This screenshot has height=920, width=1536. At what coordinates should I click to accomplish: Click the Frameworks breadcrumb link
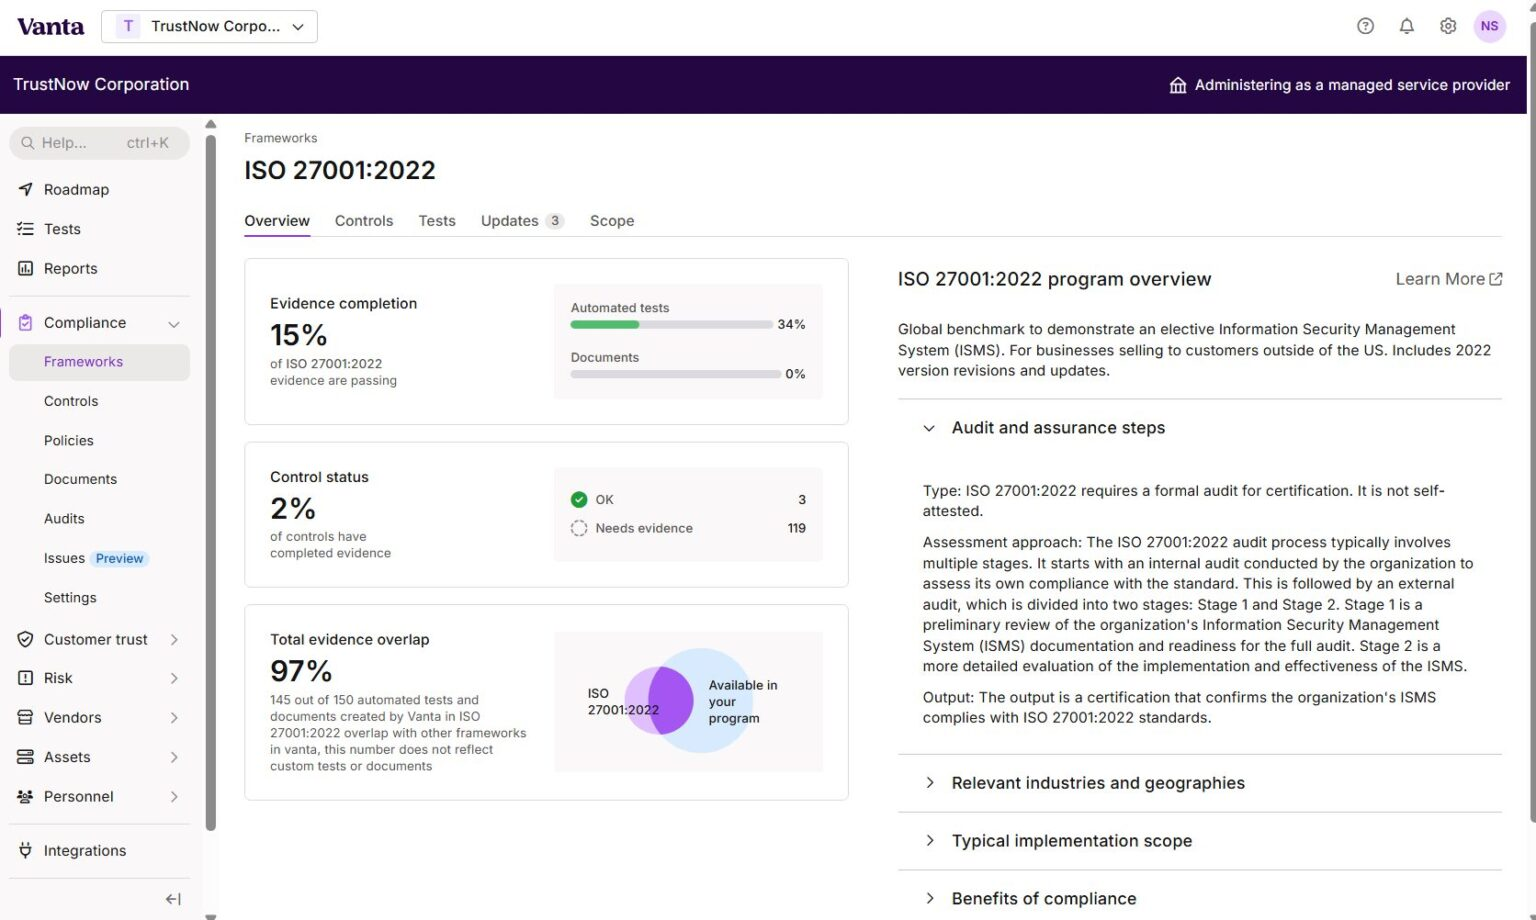coord(280,138)
